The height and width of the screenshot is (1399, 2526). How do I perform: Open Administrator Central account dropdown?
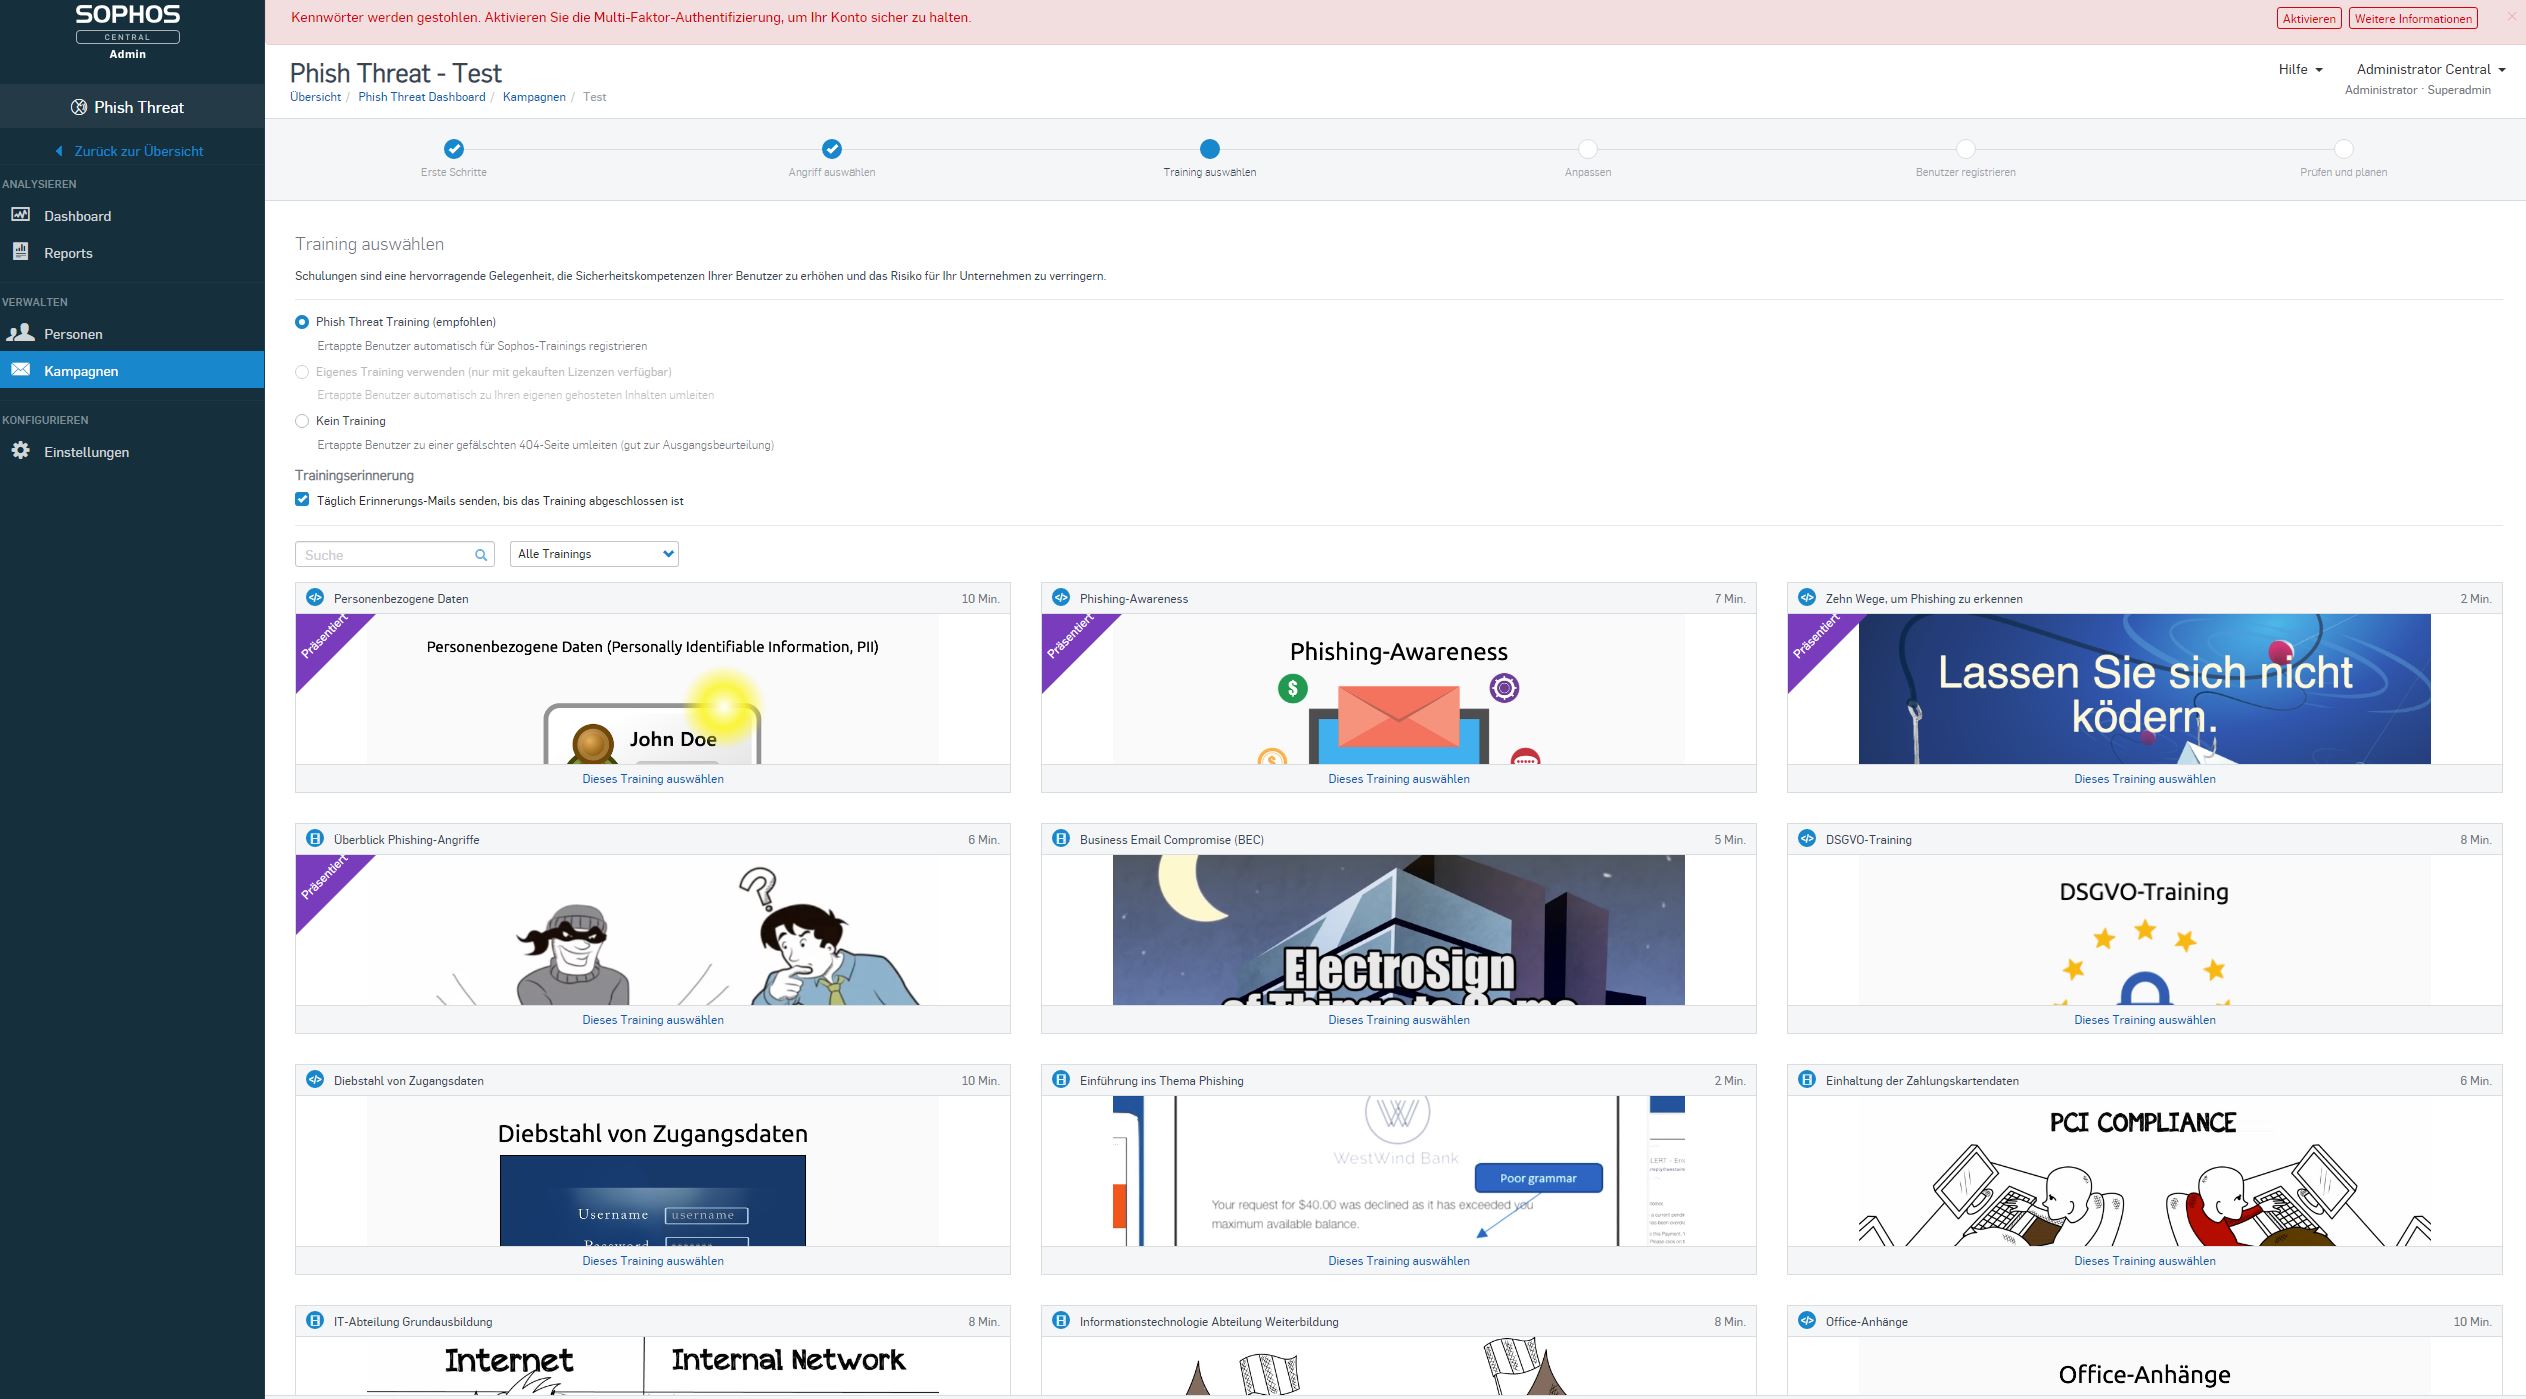[x=2430, y=69]
